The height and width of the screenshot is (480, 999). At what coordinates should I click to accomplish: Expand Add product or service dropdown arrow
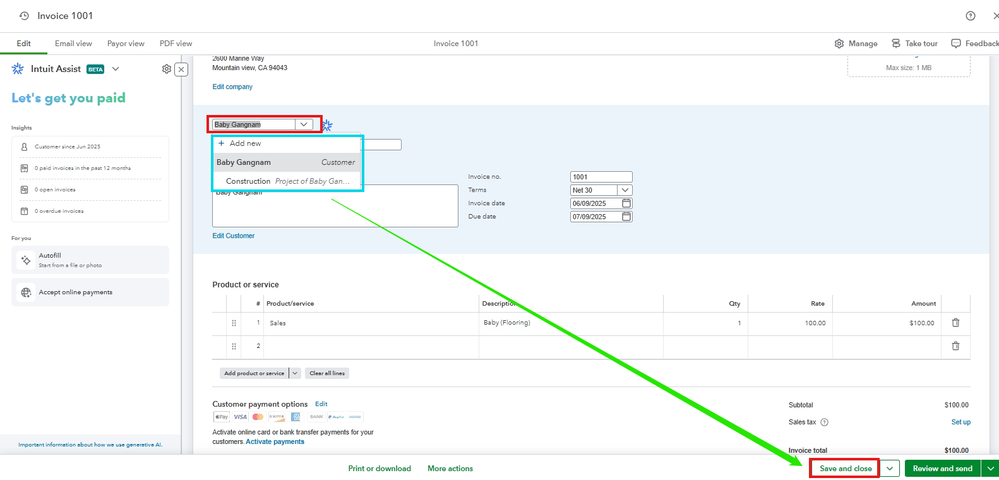tap(295, 373)
